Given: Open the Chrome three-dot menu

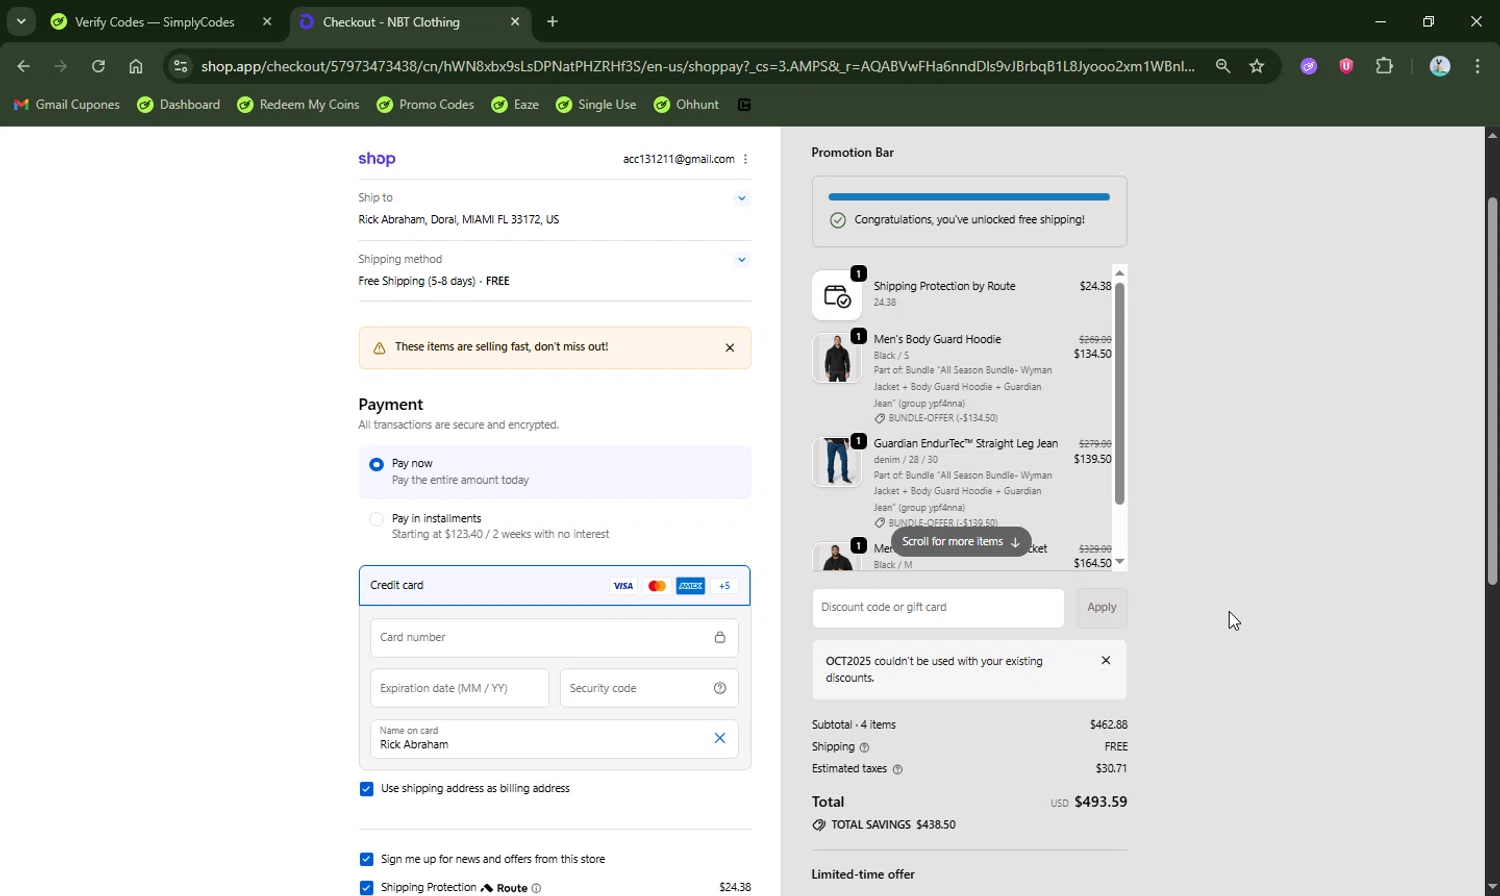Looking at the screenshot, I should (1478, 66).
